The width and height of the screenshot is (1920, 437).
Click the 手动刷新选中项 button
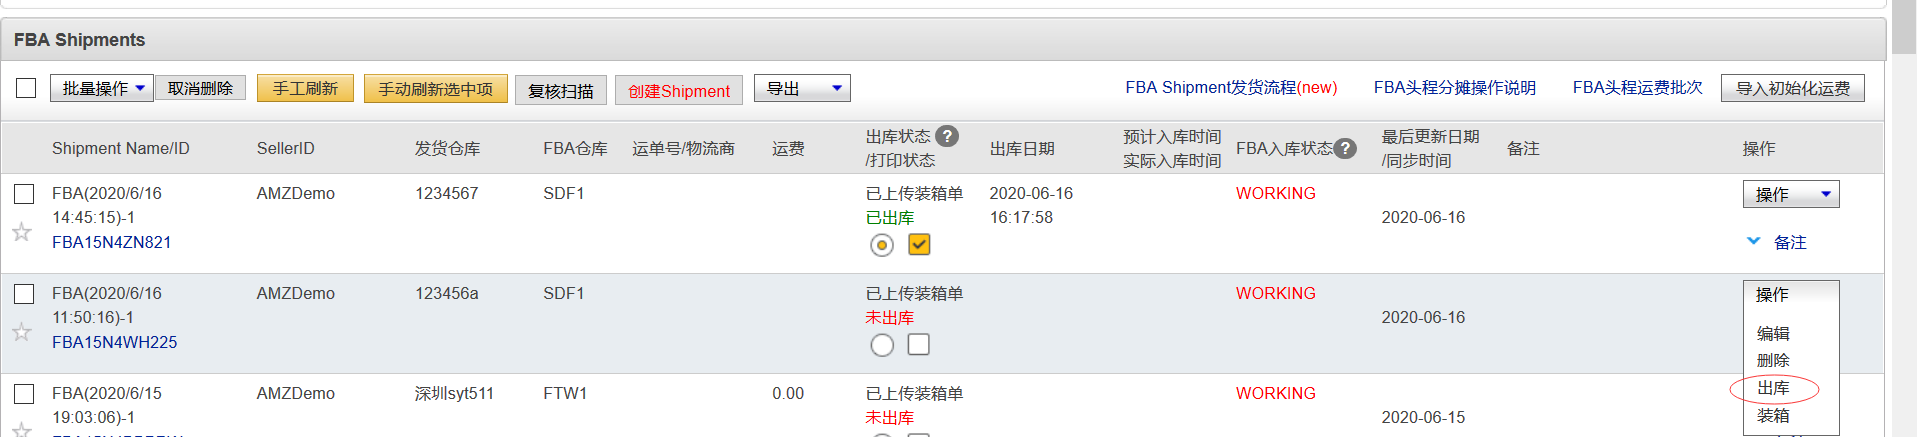click(x=436, y=88)
